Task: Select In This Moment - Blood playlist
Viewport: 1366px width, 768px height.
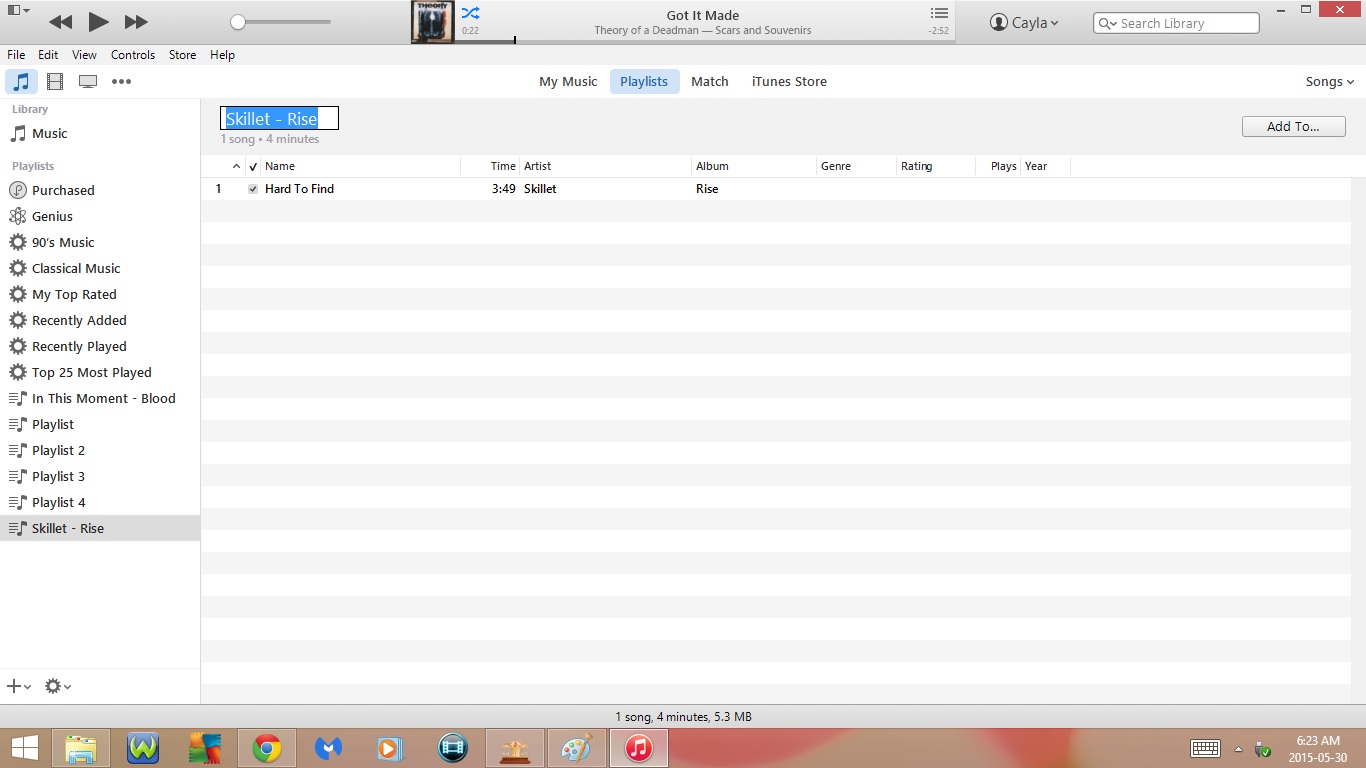Action: tap(100, 398)
